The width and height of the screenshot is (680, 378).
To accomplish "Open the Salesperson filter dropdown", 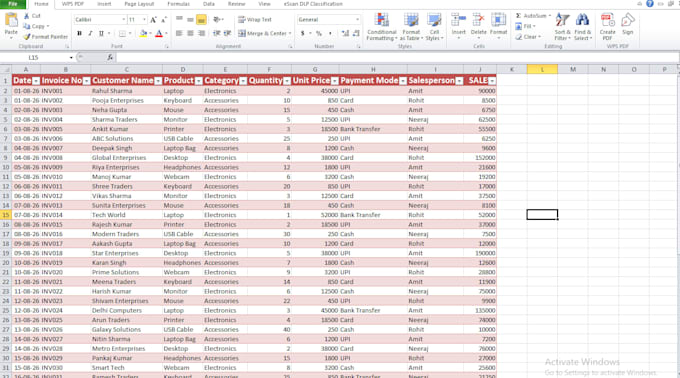I will pos(459,81).
